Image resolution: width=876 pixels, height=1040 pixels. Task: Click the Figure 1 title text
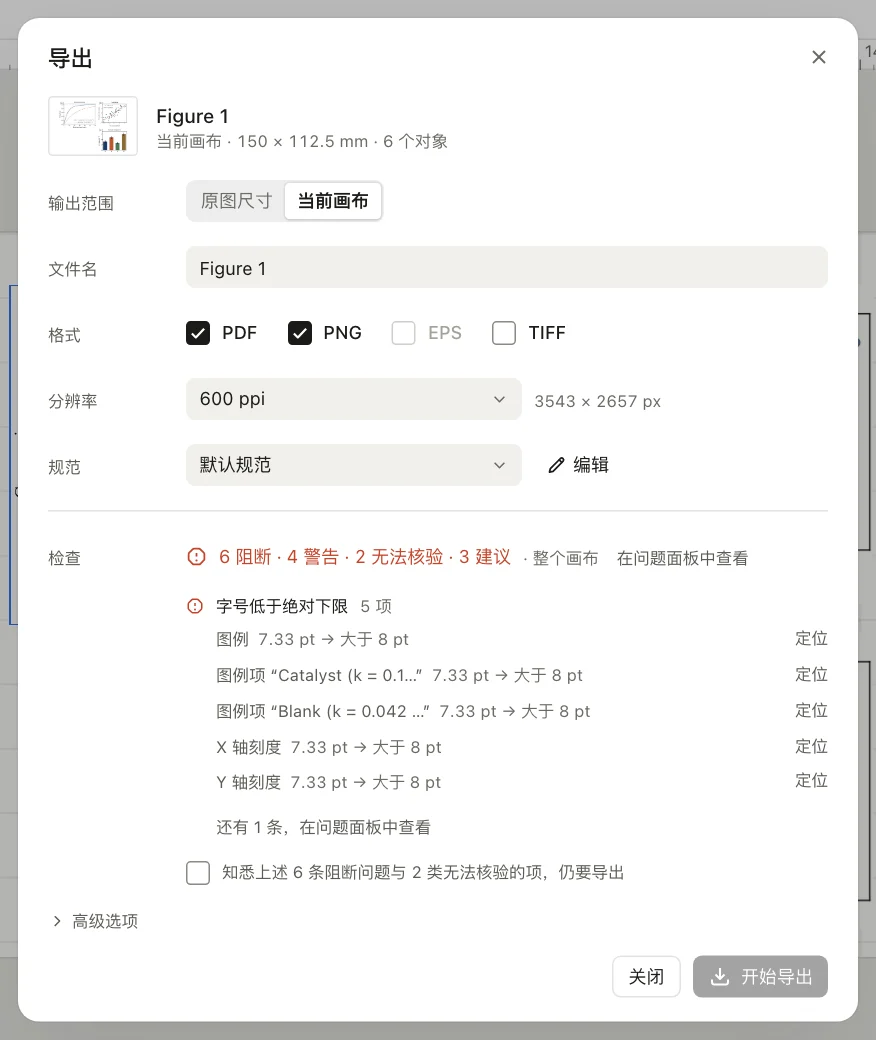coord(192,116)
